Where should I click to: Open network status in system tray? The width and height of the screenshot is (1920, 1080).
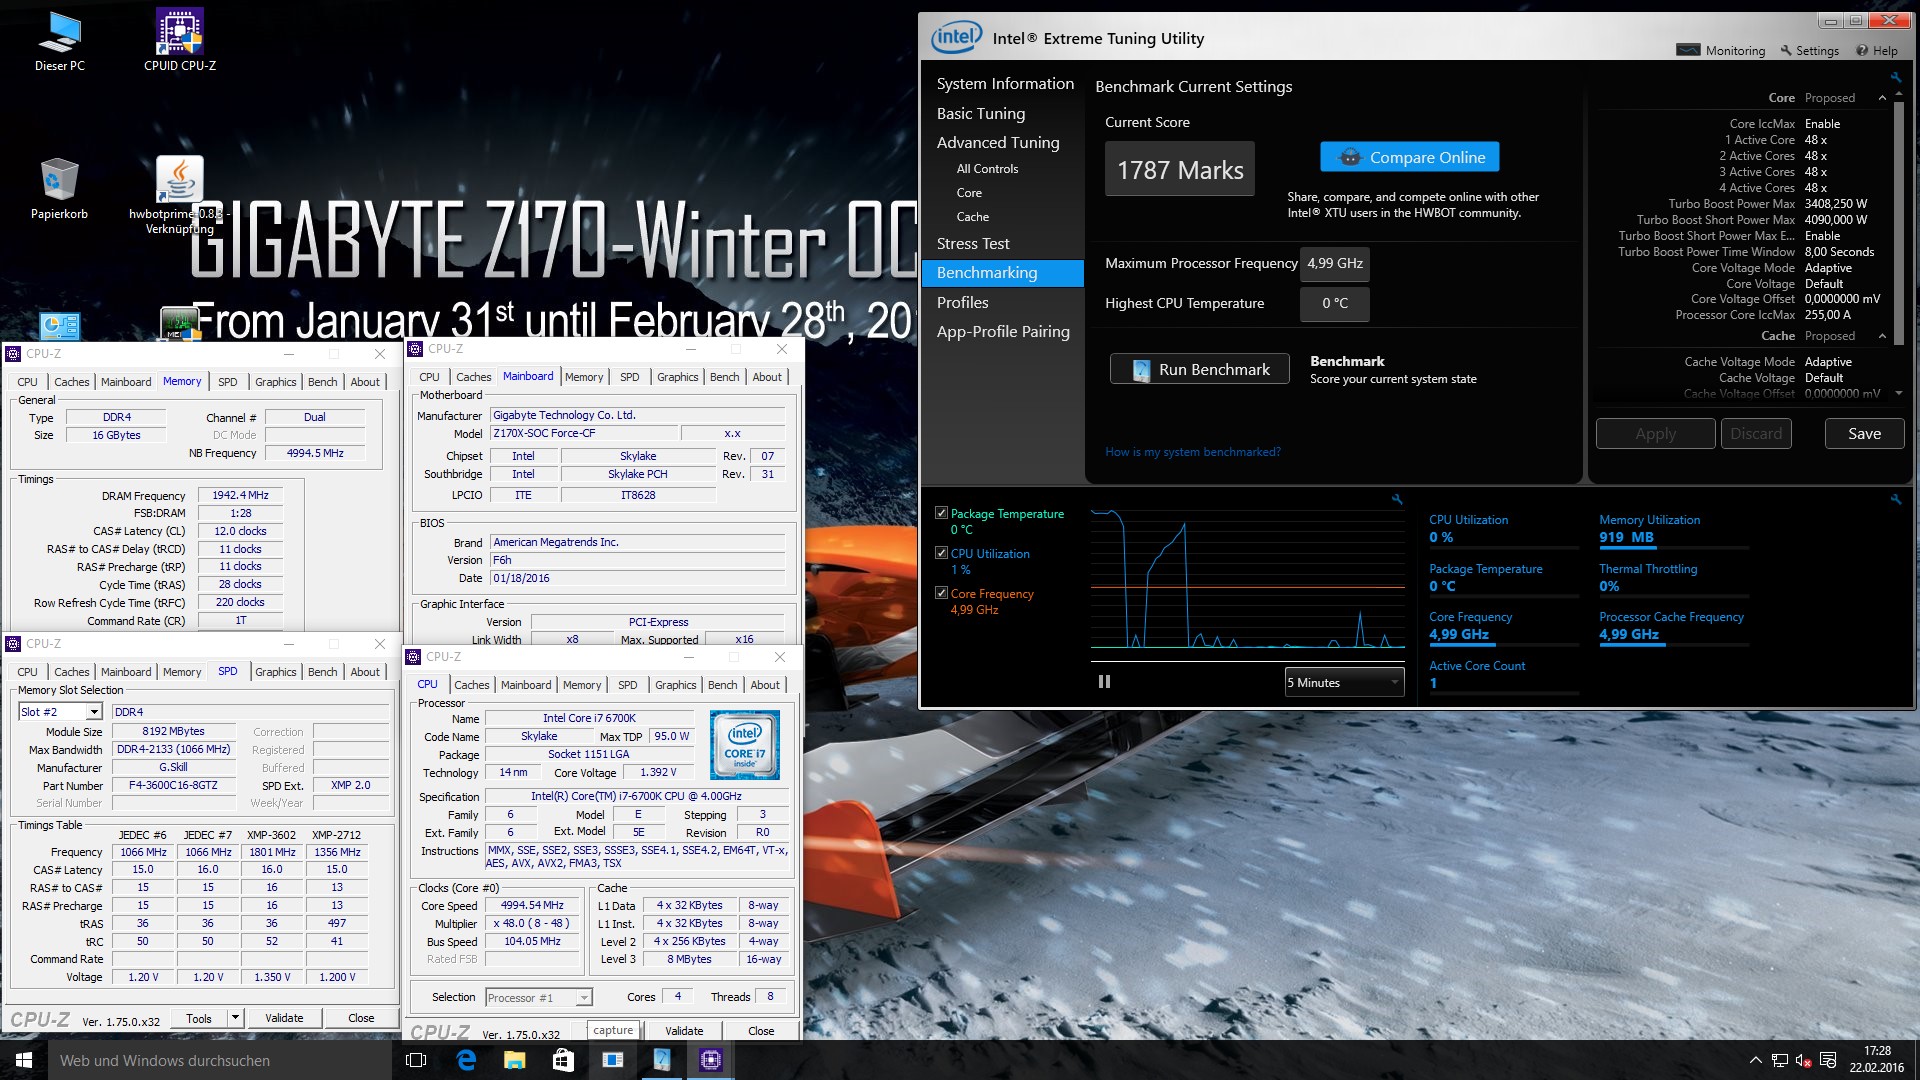click(x=1780, y=1060)
